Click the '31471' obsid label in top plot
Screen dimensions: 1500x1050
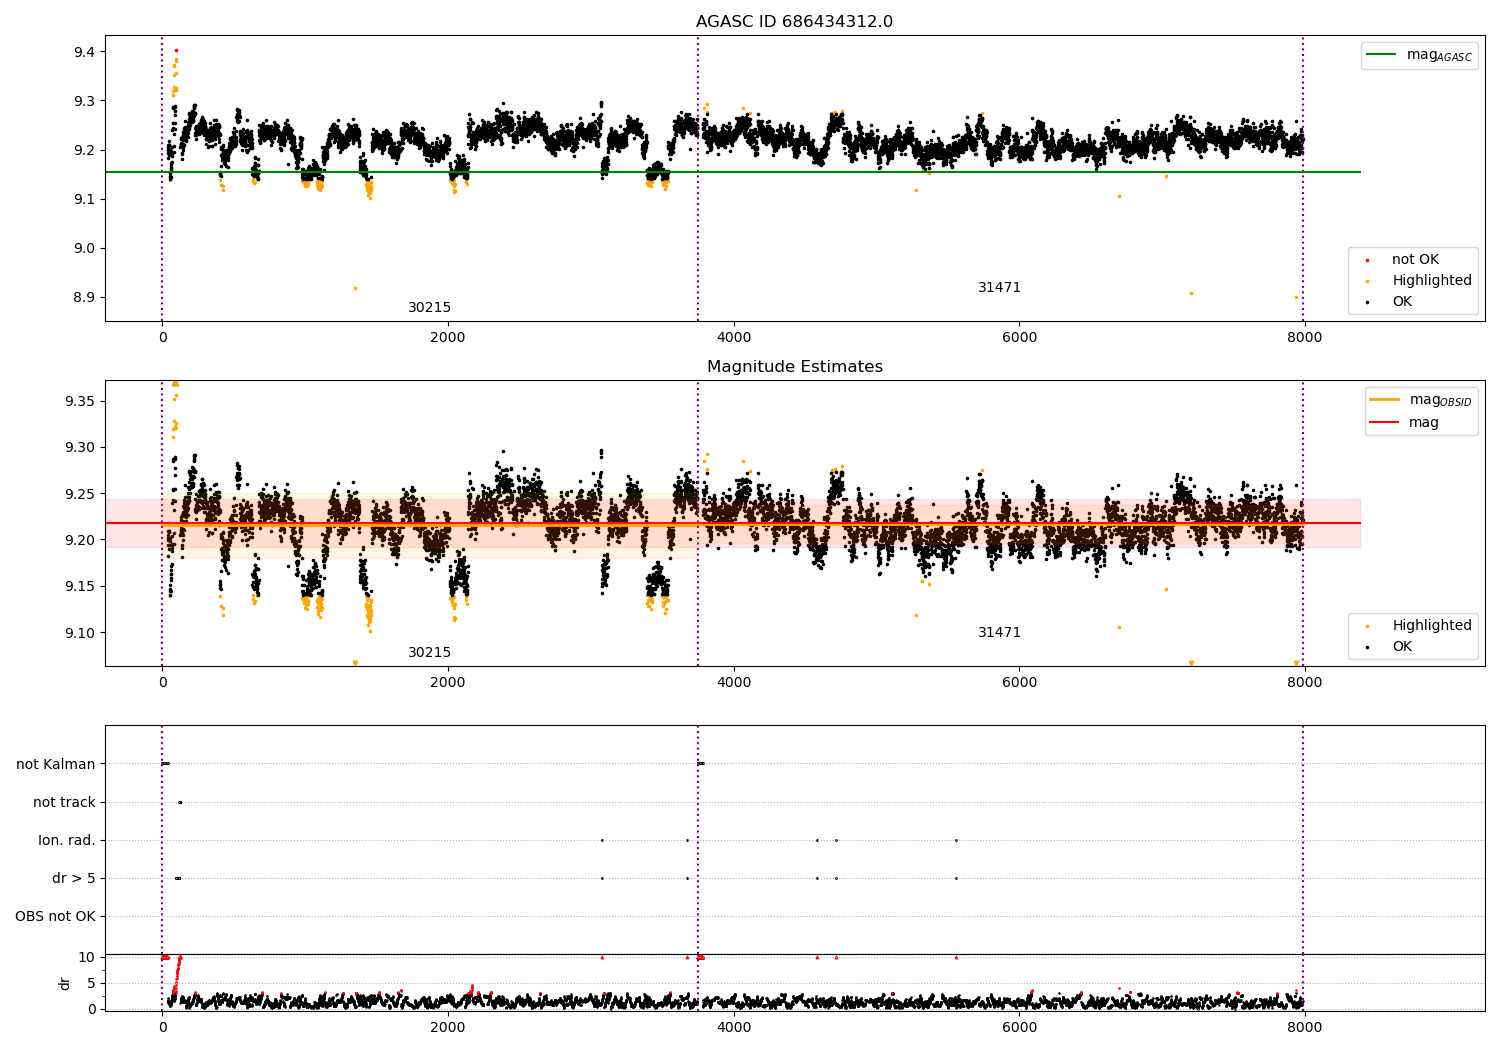click(x=999, y=288)
